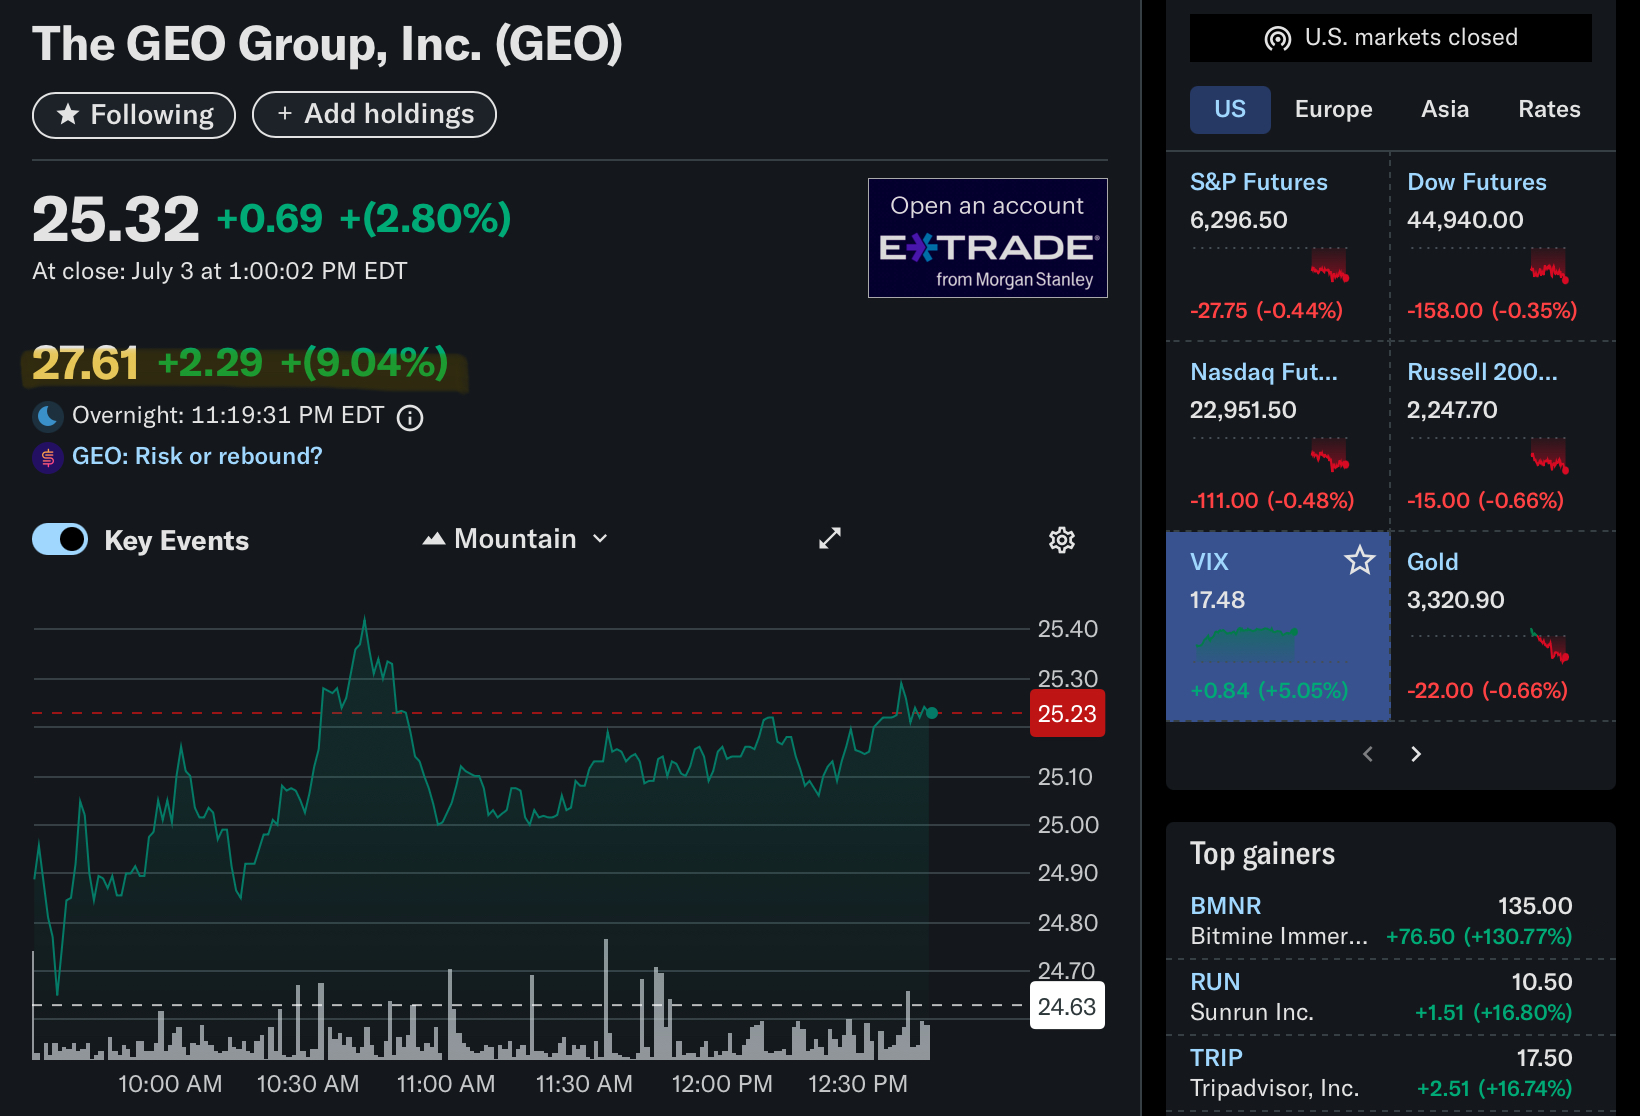Open the GEO: Risk or rebound? link
Viewport: 1640px width, 1116px height.
tap(197, 456)
